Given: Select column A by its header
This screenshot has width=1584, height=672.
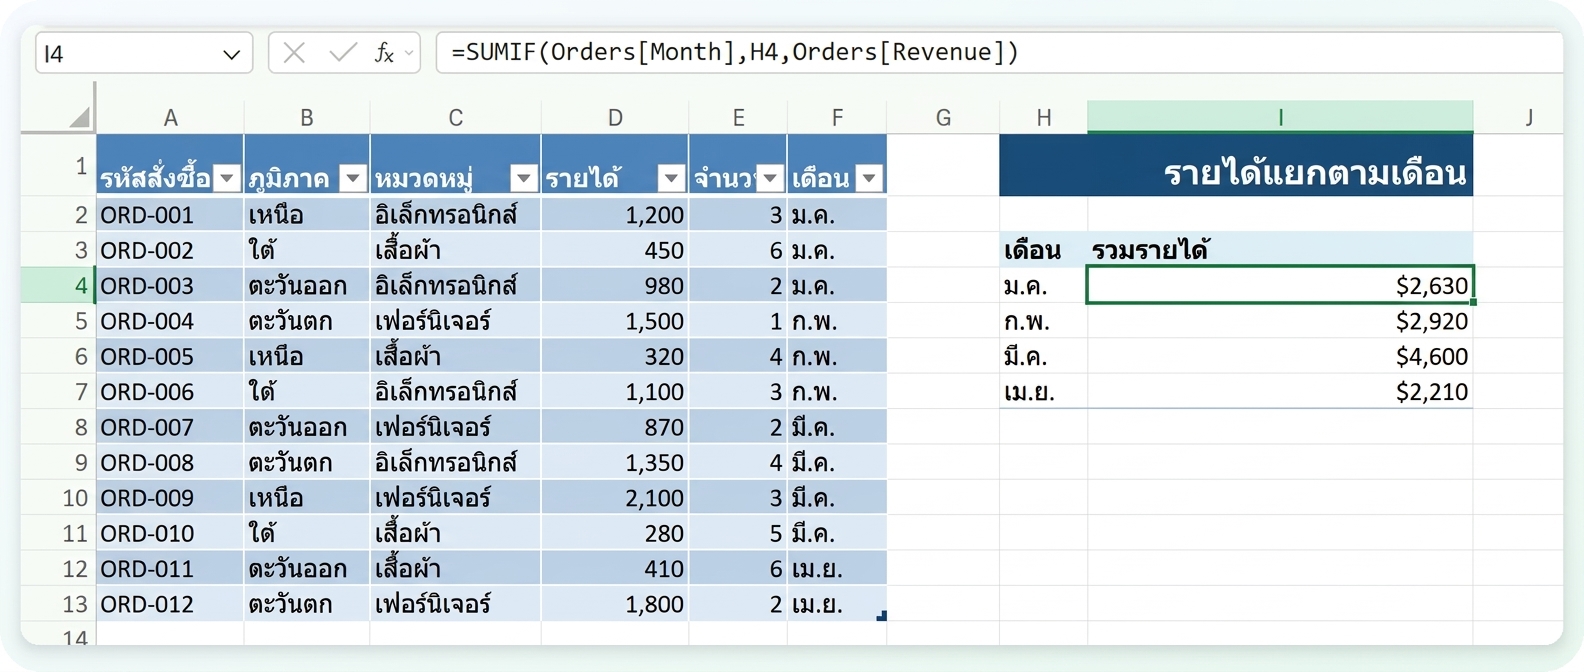Looking at the screenshot, I should pyautogui.click(x=170, y=118).
